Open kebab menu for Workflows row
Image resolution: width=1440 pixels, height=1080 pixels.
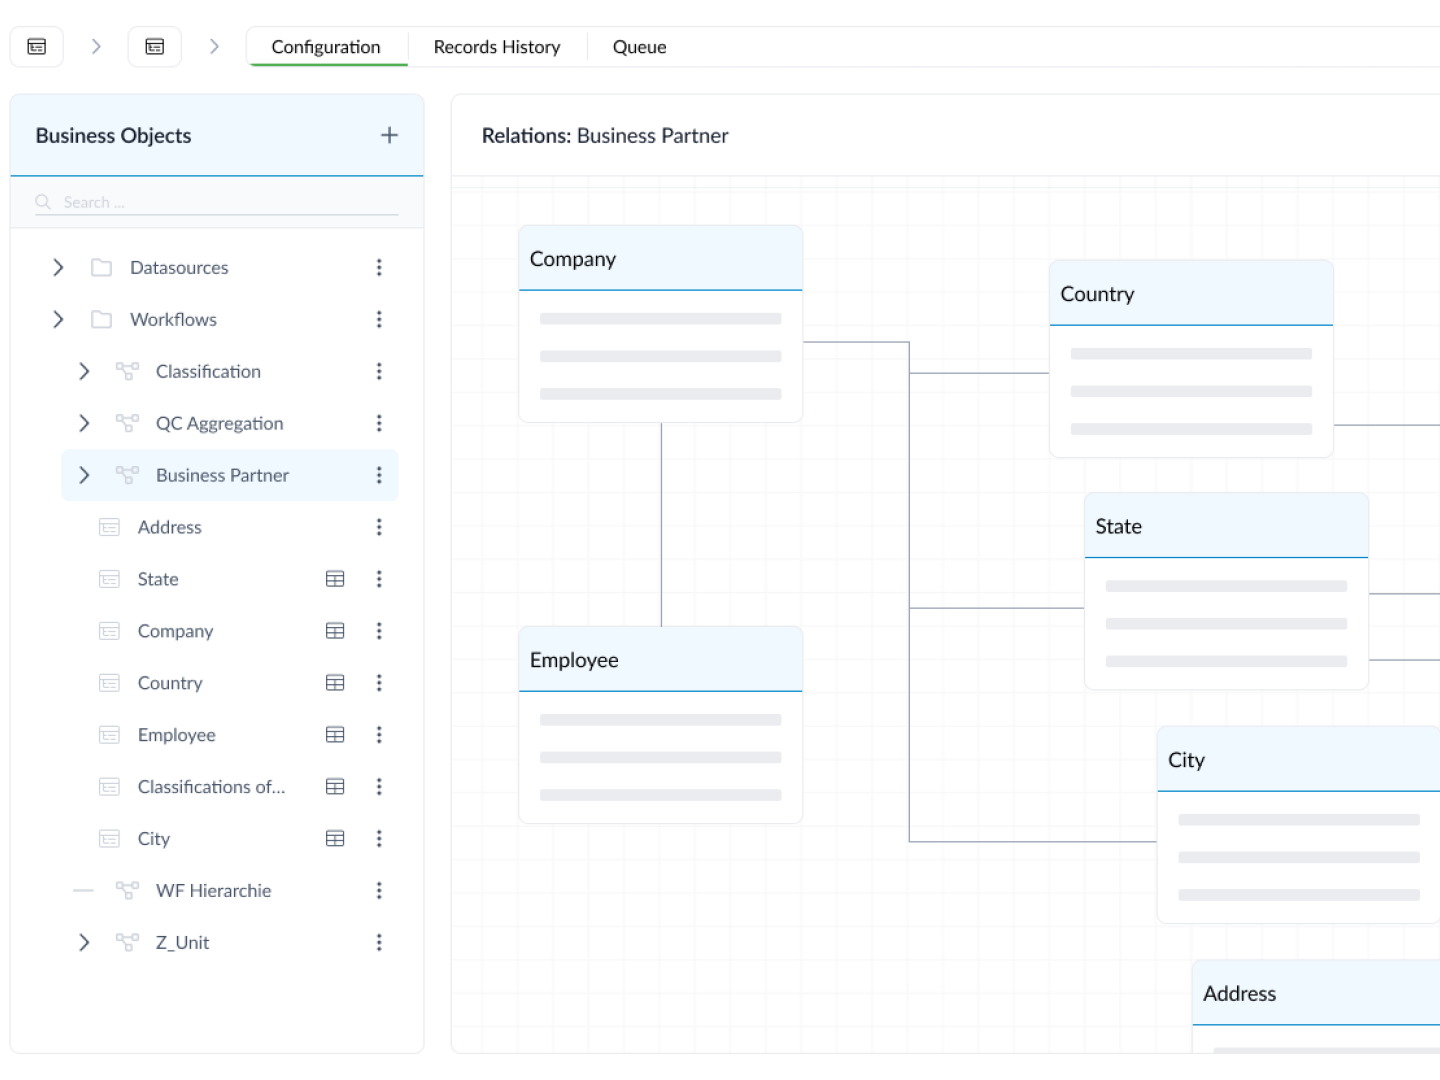tap(379, 319)
